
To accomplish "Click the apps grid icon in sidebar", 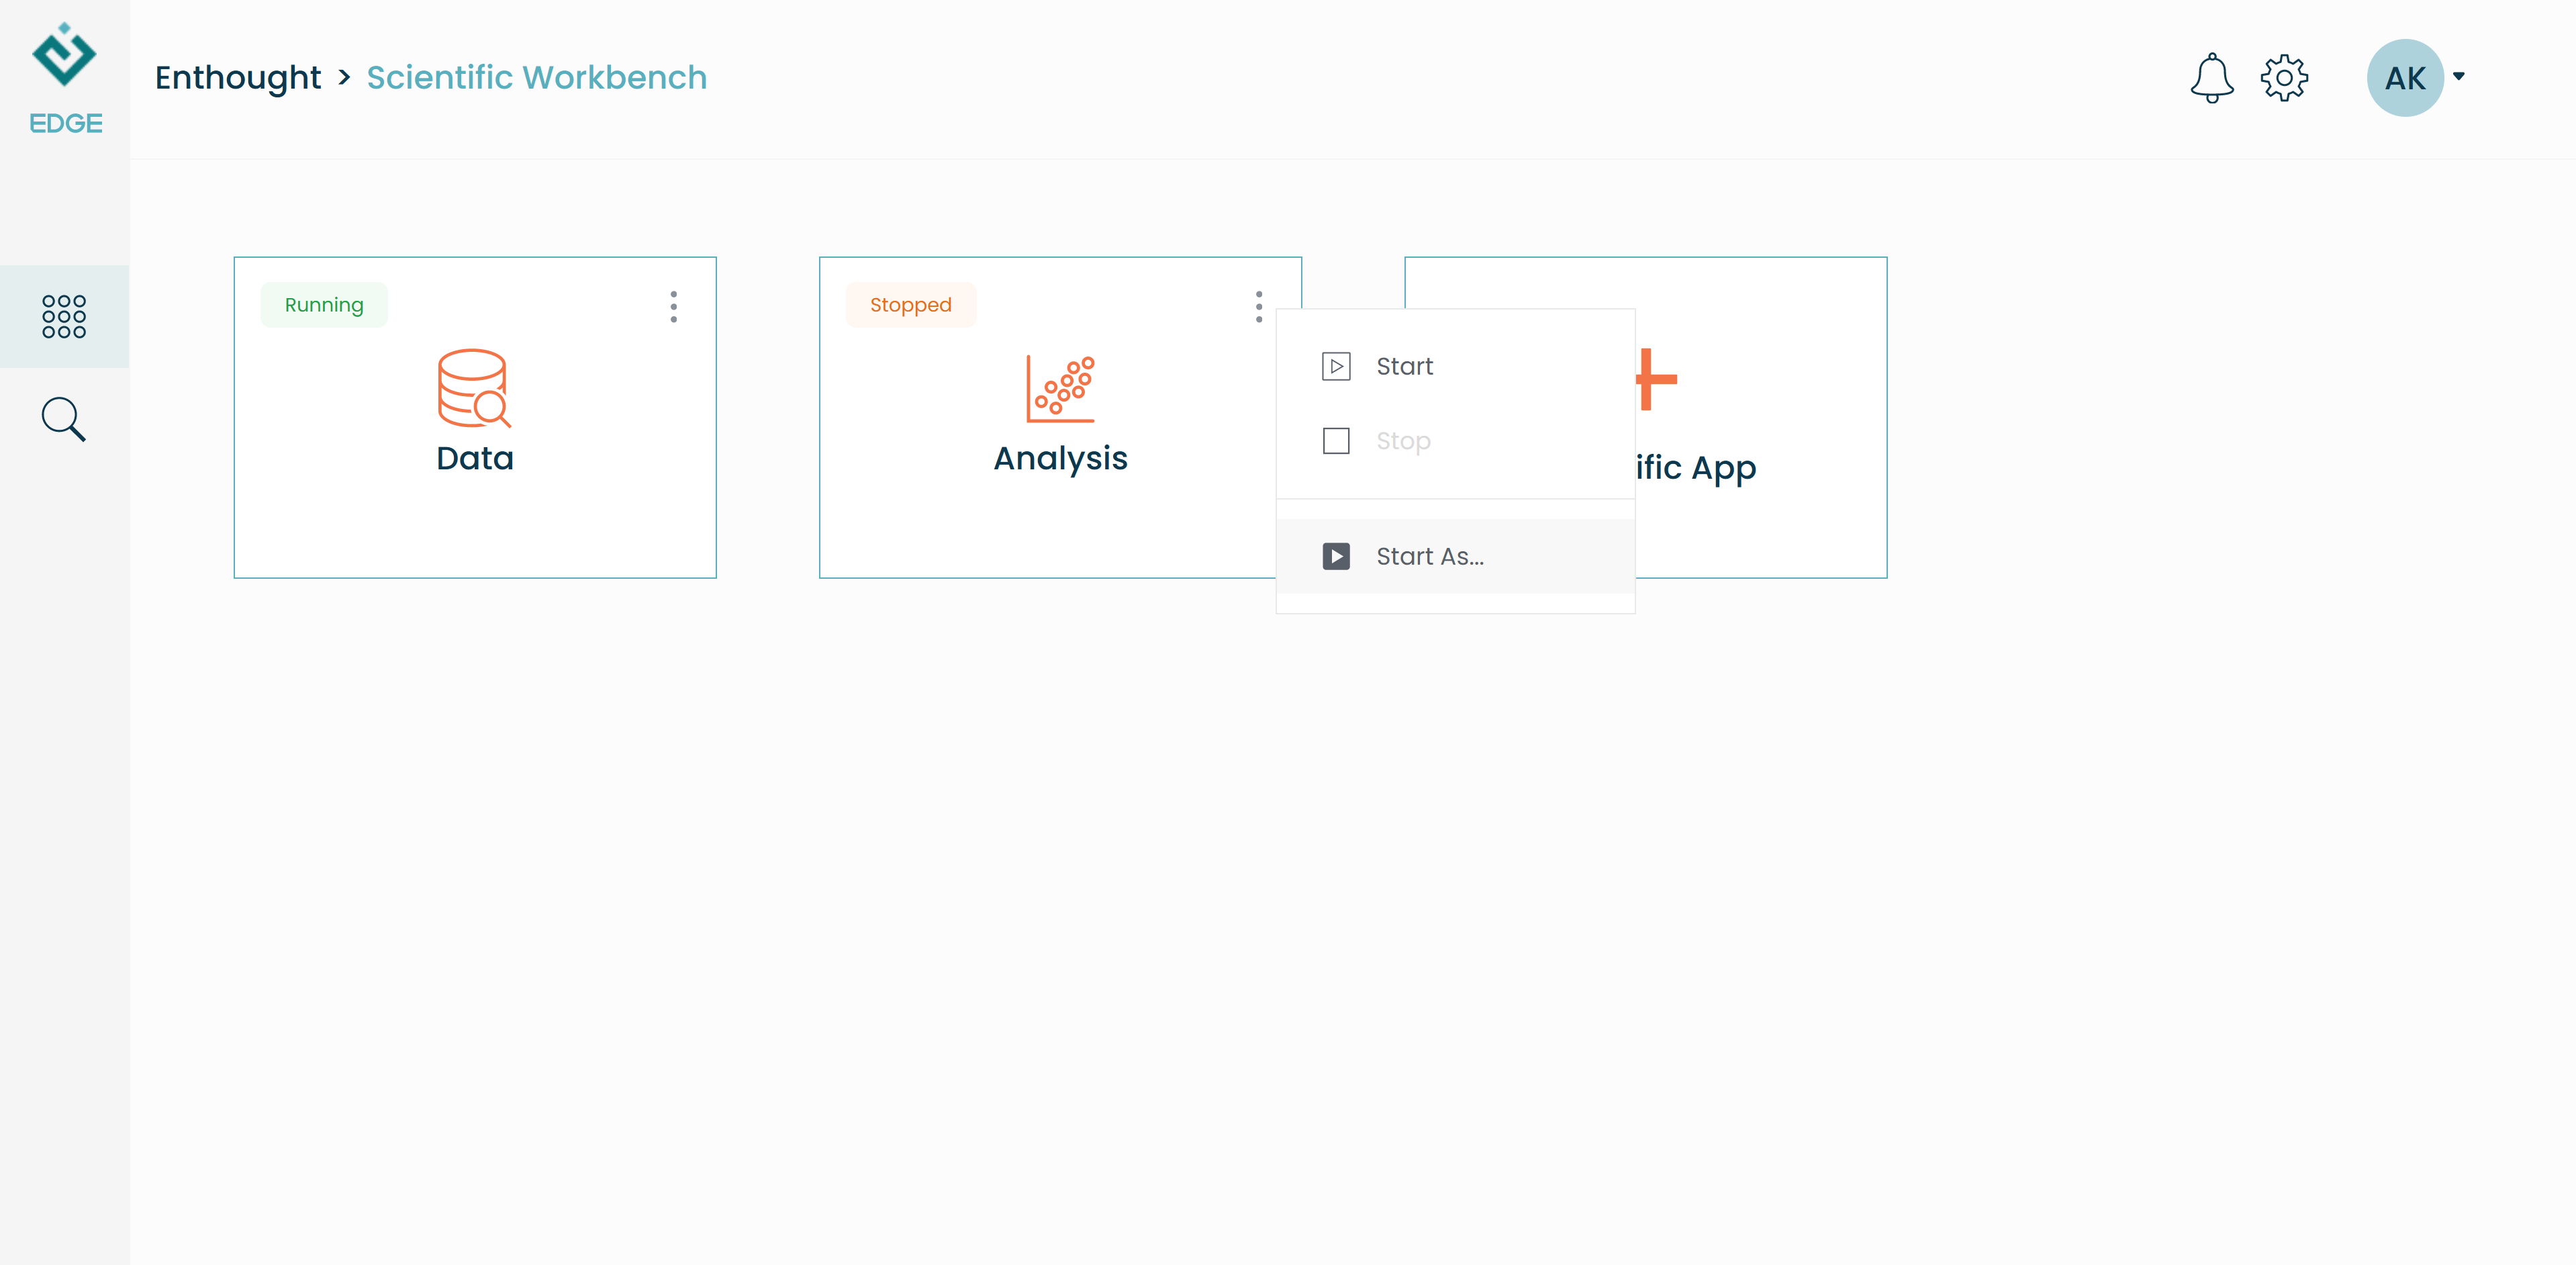I will pyautogui.click(x=66, y=316).
